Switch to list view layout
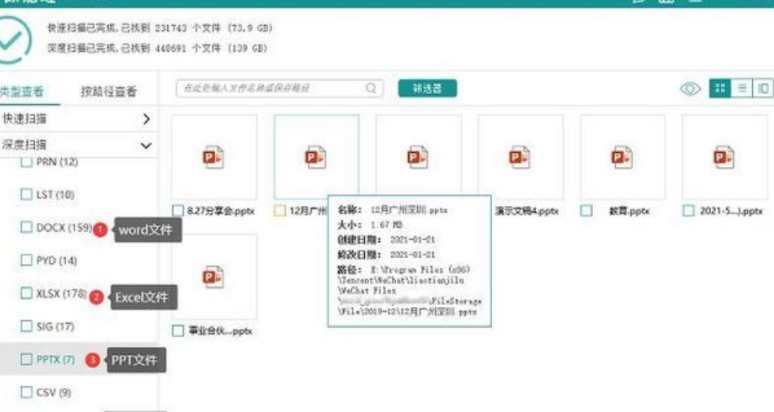The image size is (774, 412). (741, 89)
